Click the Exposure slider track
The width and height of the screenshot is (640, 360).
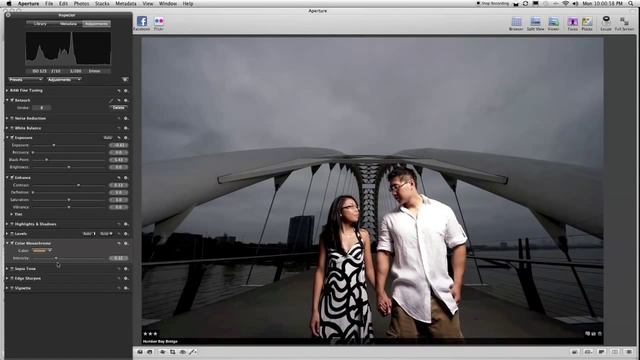pos(69,145)
